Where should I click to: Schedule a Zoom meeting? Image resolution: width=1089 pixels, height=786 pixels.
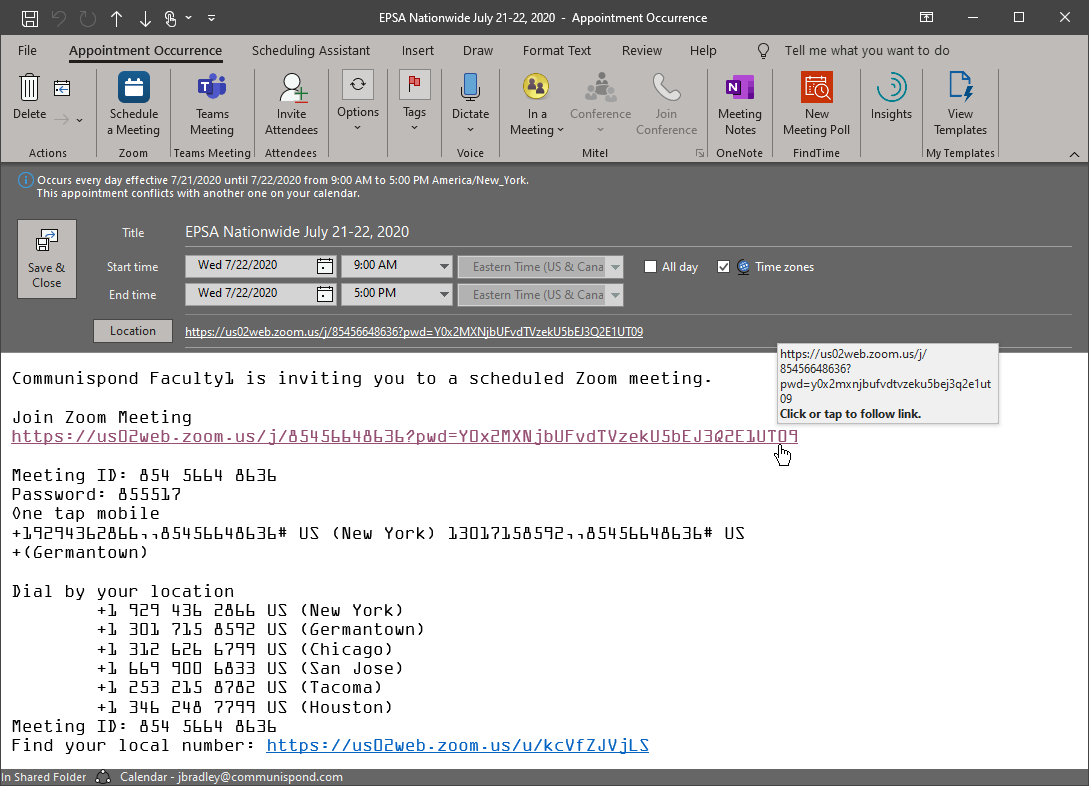point(133,104)
